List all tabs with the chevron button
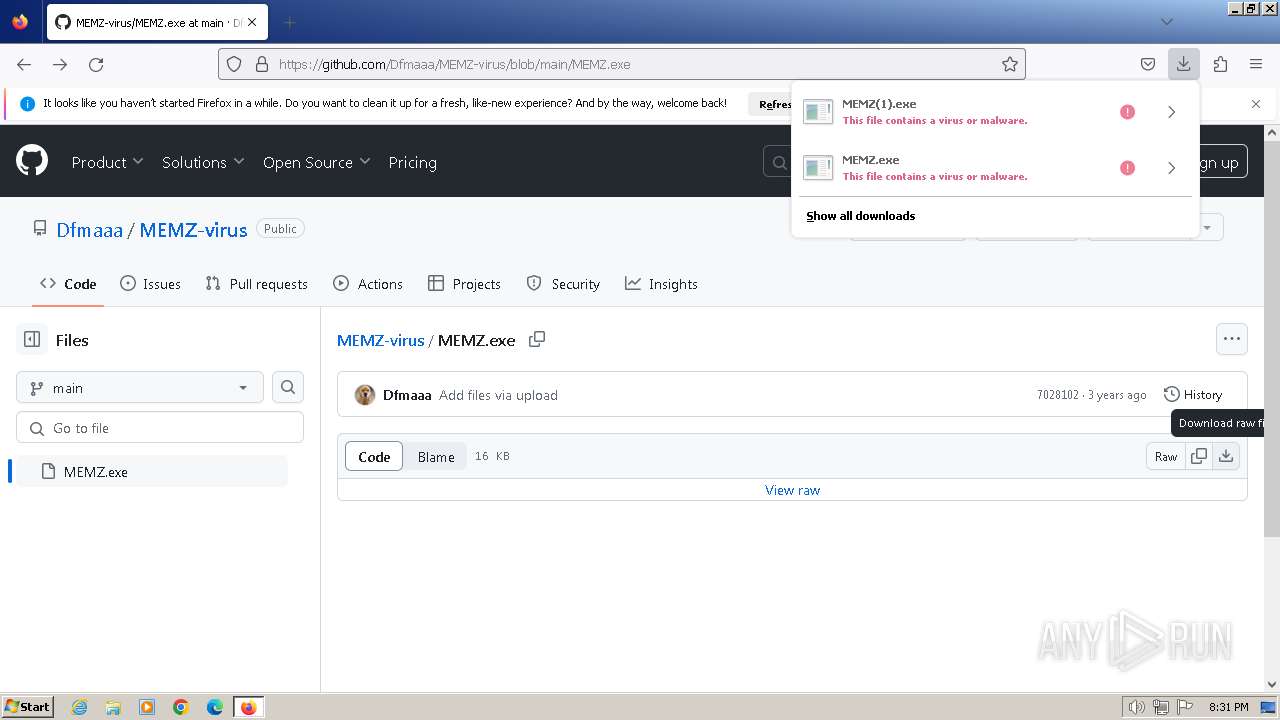This screenshot has height=720, width=1280. (x=1166, y=22)
